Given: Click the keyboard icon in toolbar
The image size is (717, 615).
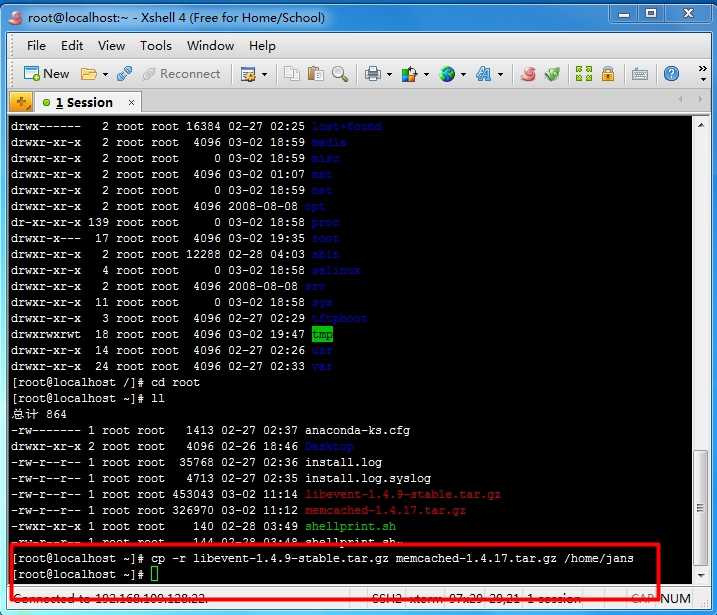Looking at the screenshot, I should point(640,74).
